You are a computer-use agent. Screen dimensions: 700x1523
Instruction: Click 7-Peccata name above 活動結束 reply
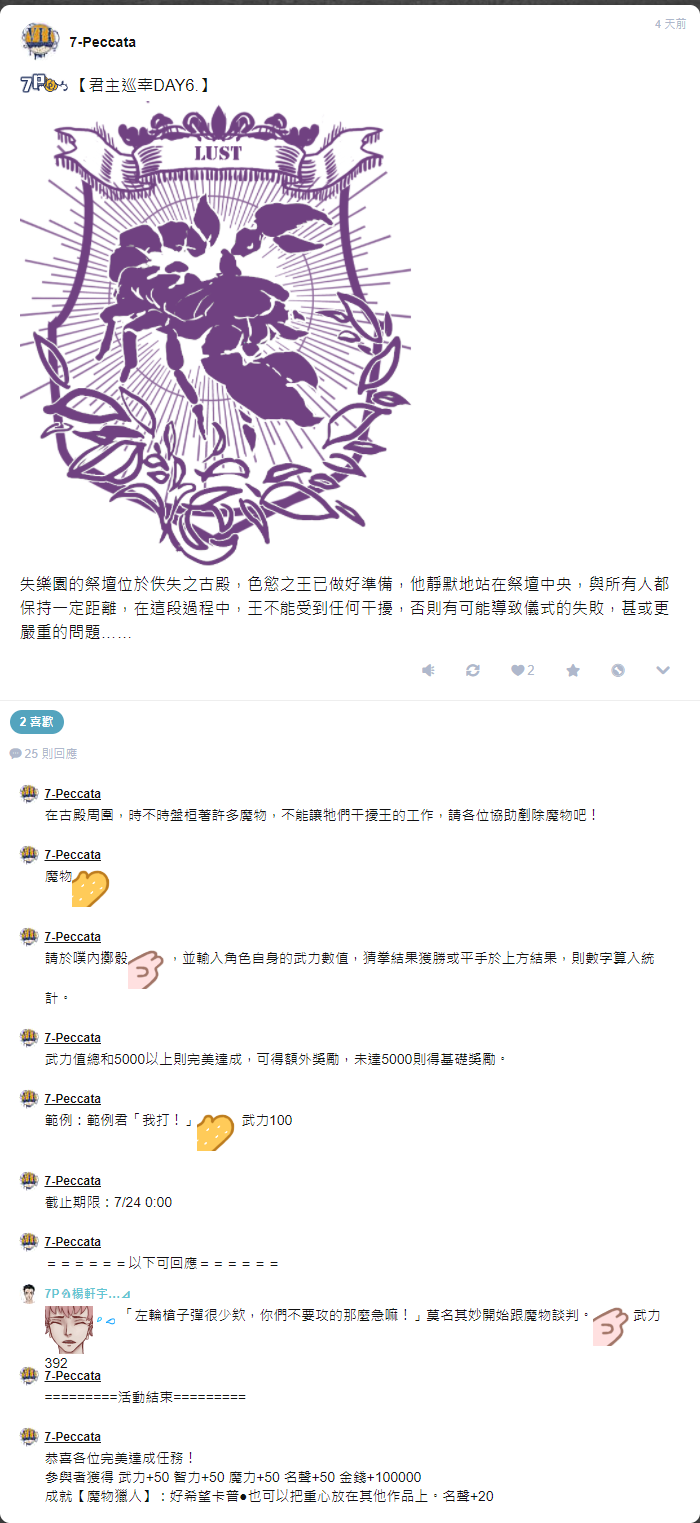[73, 1376]
